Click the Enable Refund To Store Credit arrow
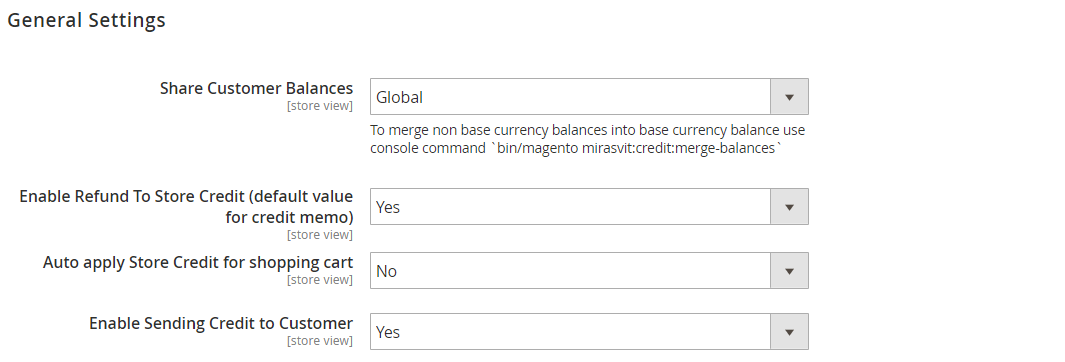The image size is (1065, 362). pos(789,207)
